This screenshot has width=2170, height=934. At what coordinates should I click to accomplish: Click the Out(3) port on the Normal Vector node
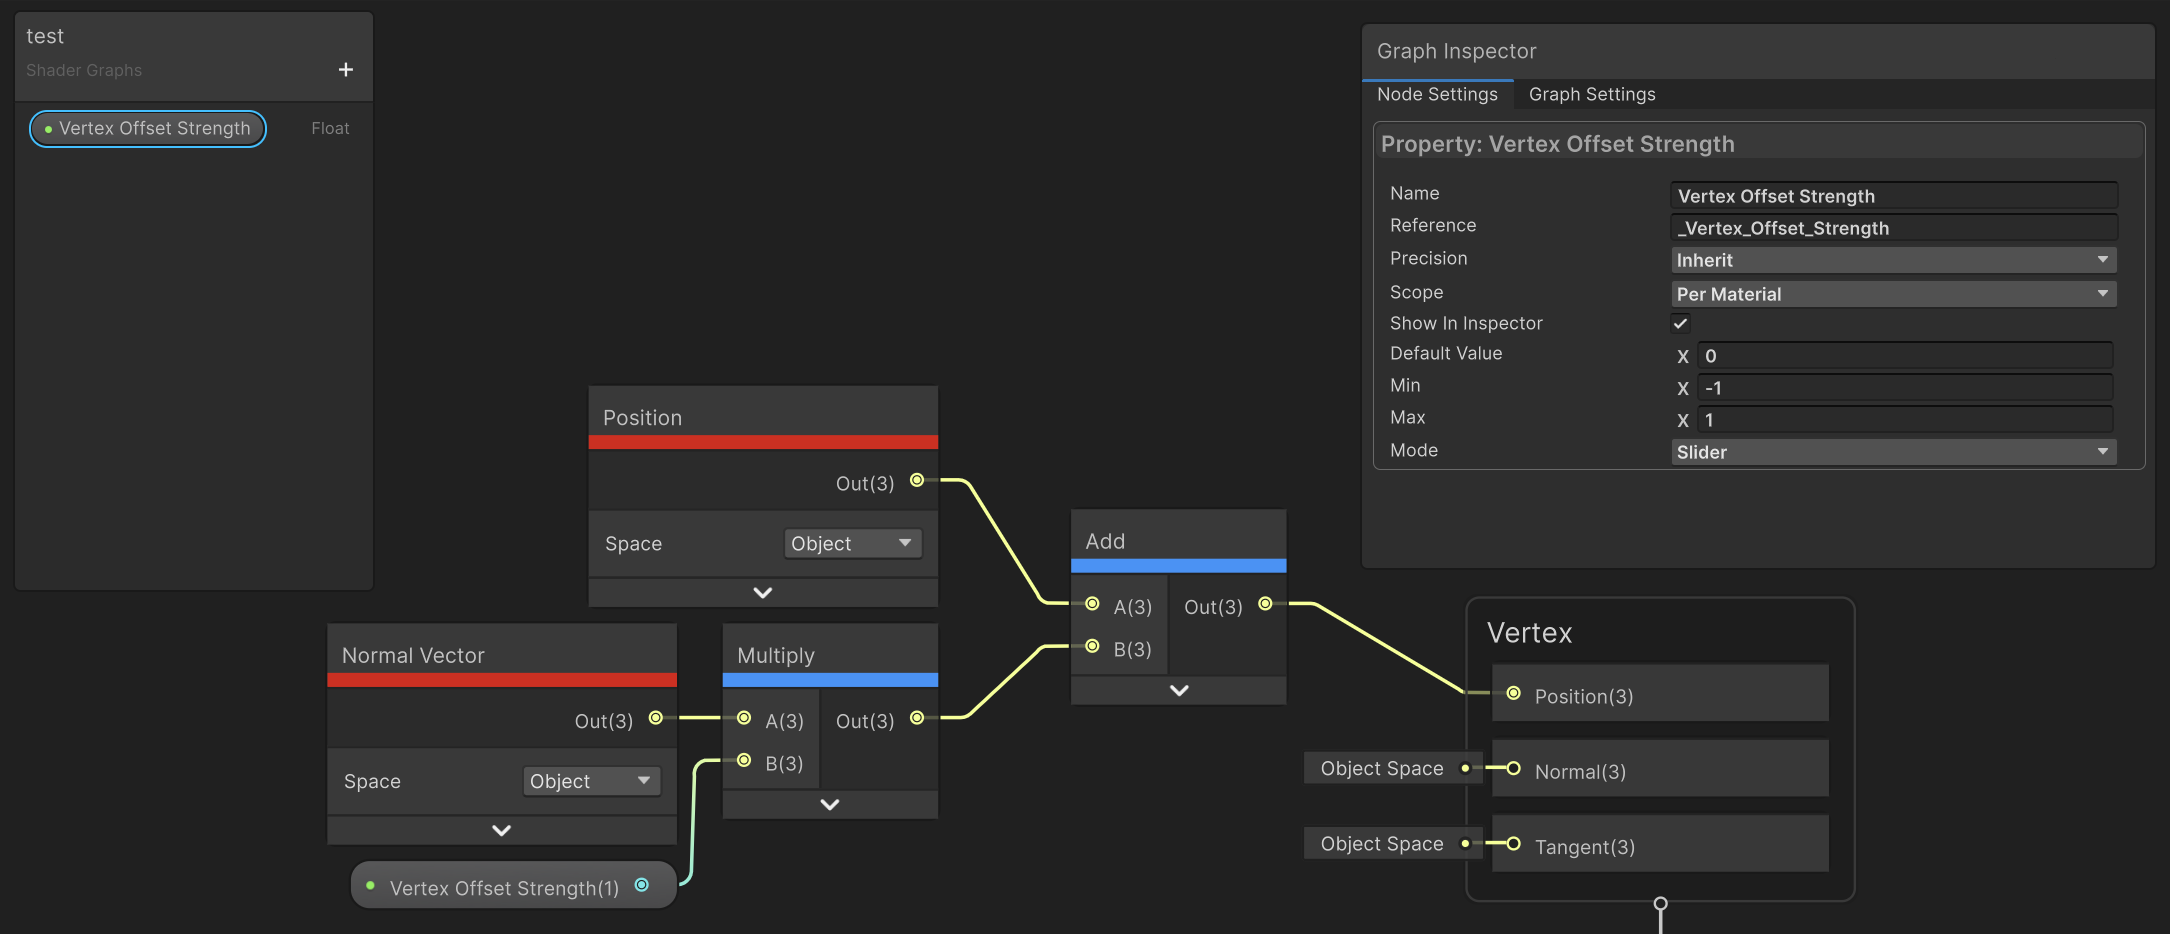(656, 718)
